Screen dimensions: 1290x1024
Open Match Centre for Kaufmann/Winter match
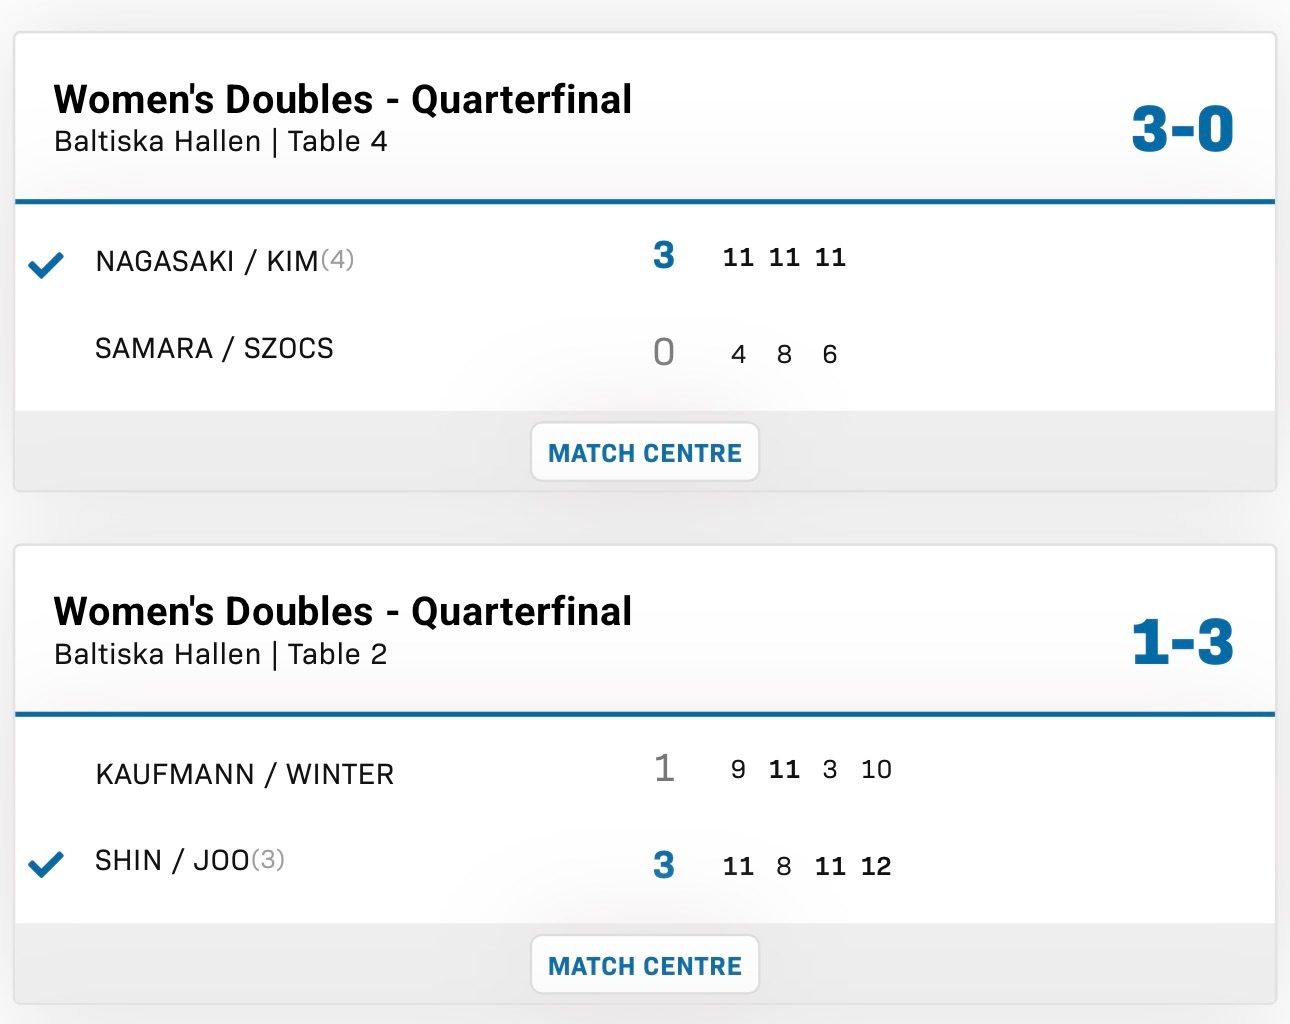pos(645,965)
